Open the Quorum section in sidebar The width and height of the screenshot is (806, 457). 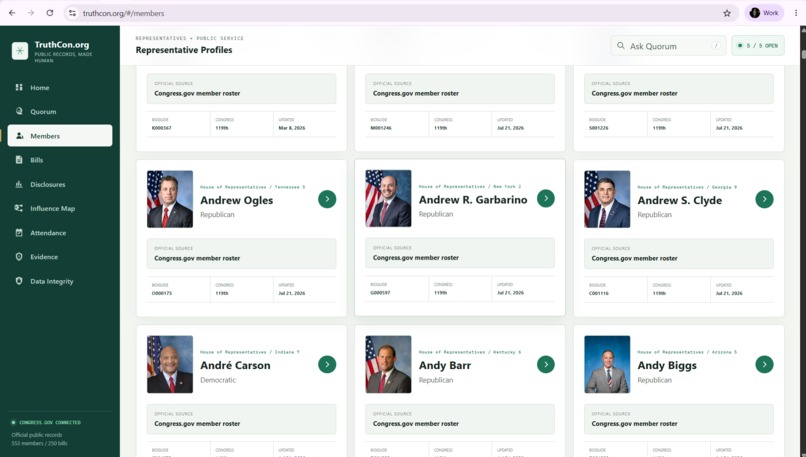[60, 112]
